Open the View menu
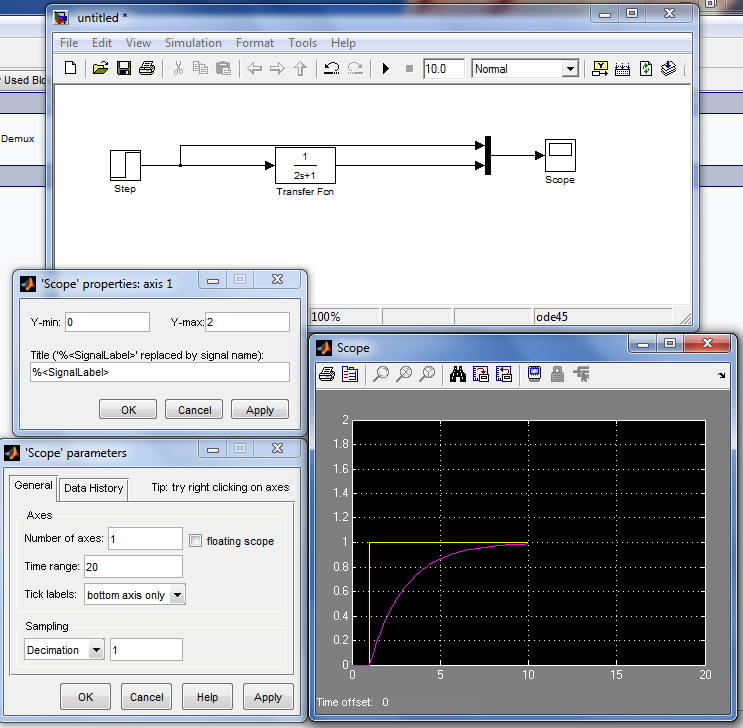Viewport: 743px width, 728px height. pyautogui.click(x=138, y=43)
